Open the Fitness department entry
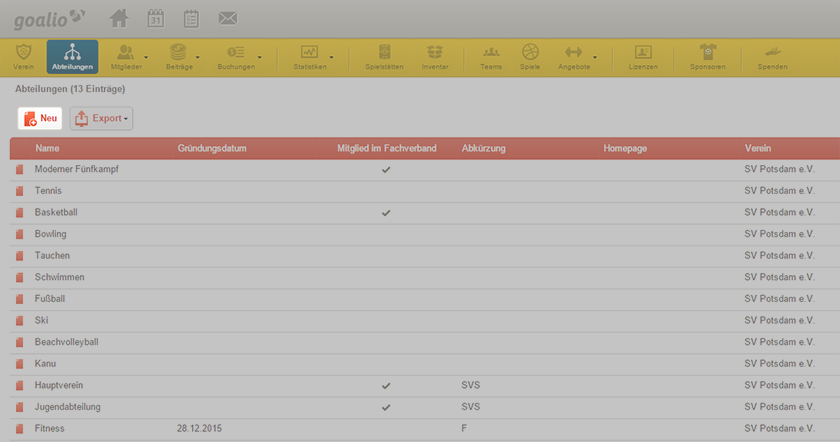 click(49, 429)
